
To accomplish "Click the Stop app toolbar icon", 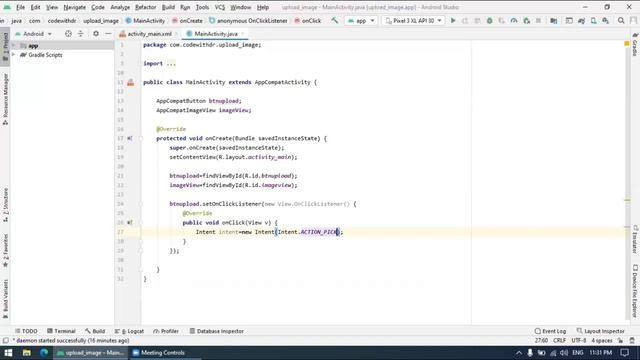I will point(538,20).
